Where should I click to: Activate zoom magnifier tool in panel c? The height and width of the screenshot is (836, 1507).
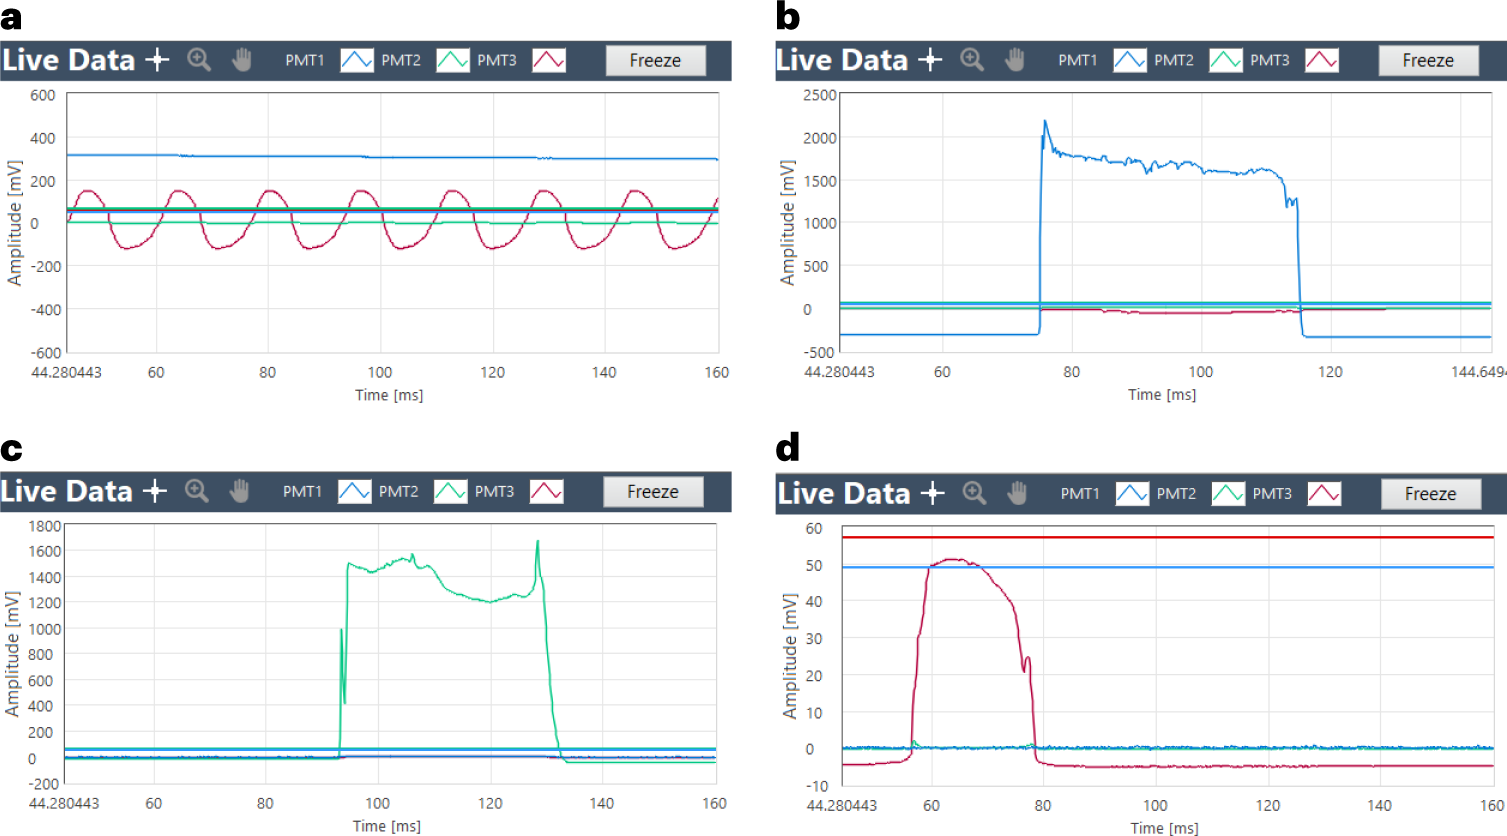197,491
